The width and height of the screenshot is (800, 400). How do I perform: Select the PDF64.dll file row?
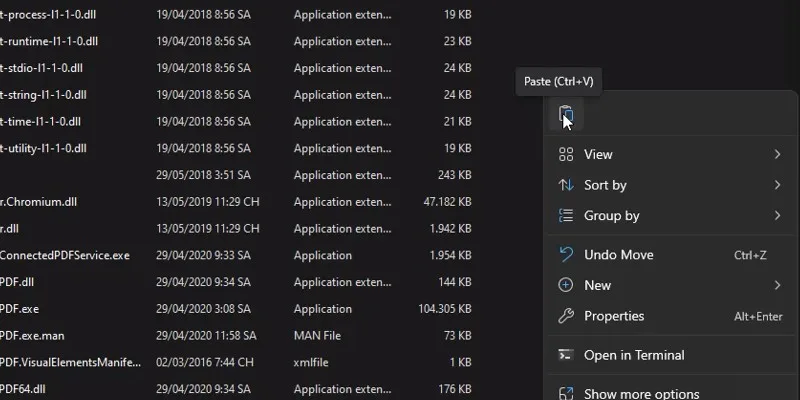click(24, 389)
